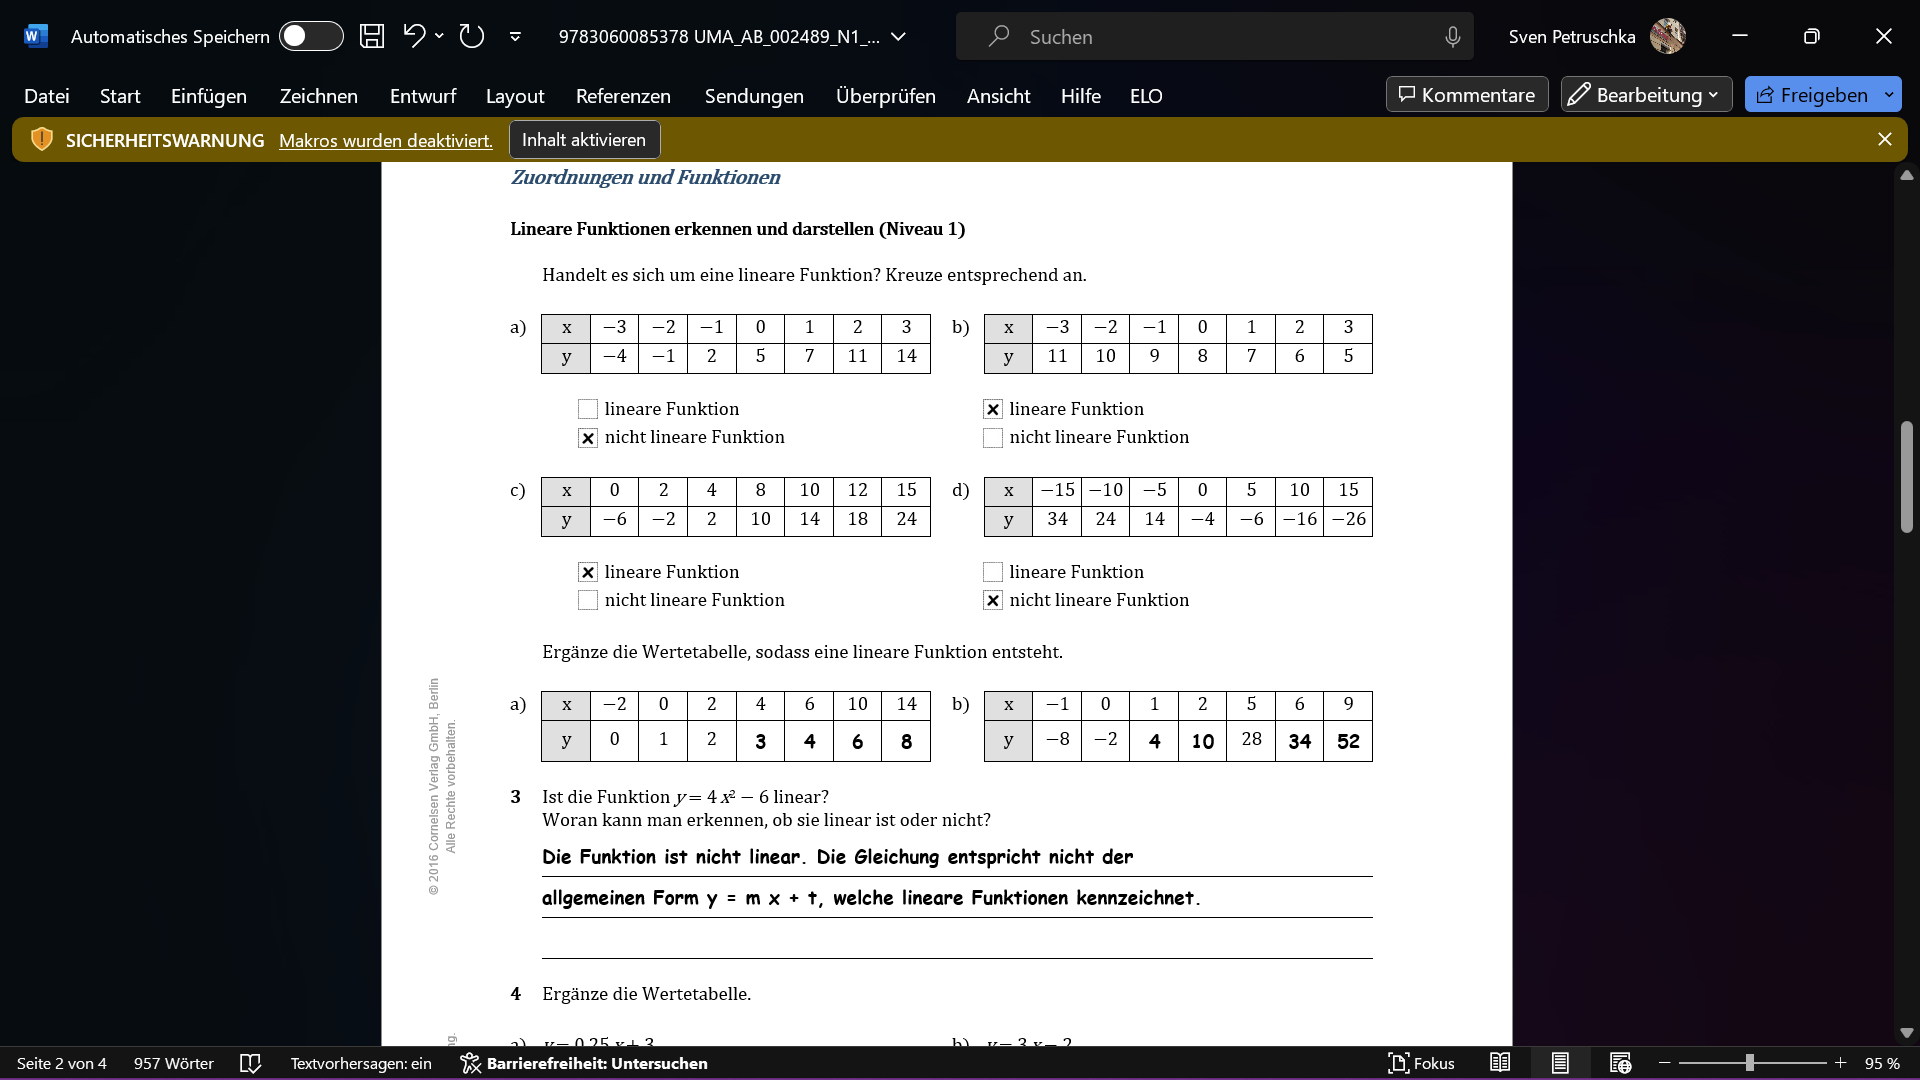Switch to the Layout tab
This screenshot has height=1080, width=1920.
515,96
